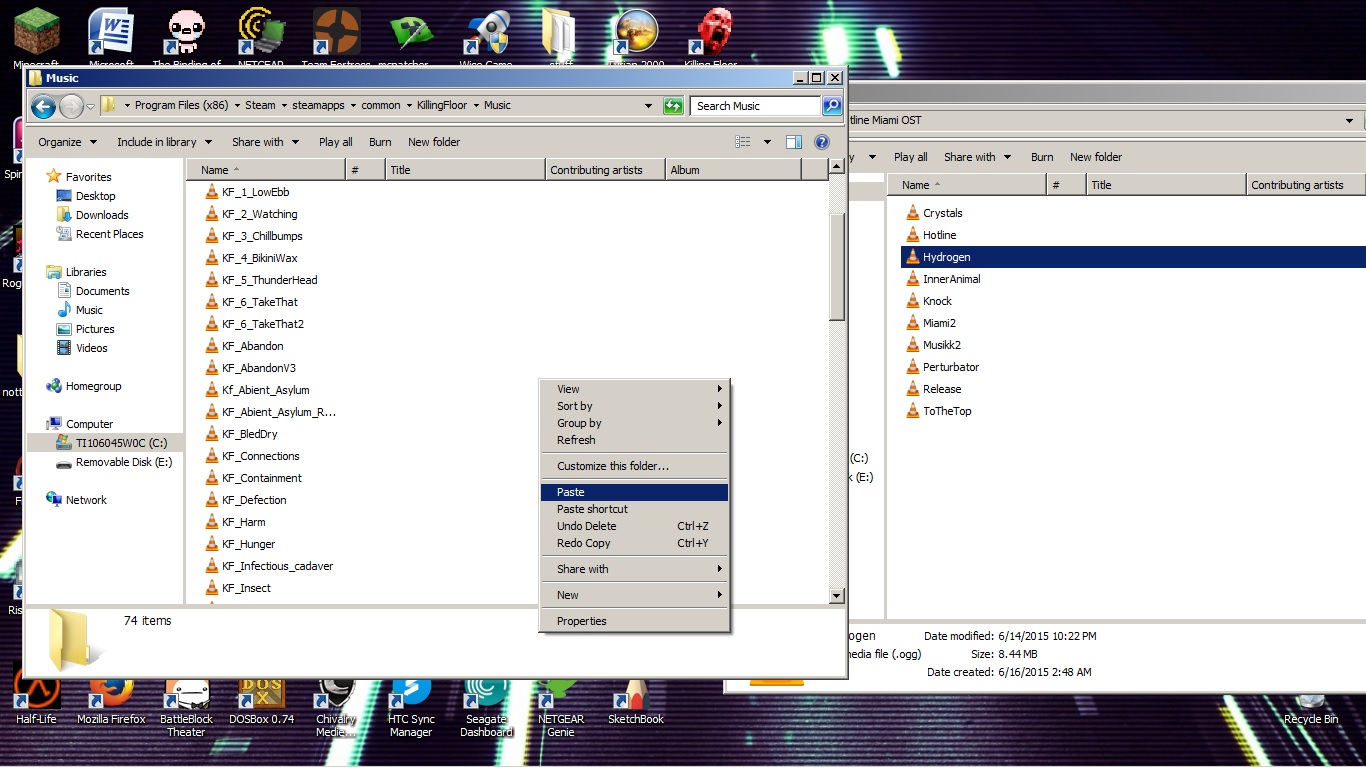Select the VLC icon beside KF_BledDry
The width and height of the screenshot is (1366, 768).
pyautogui.click(x=211, y=434)
